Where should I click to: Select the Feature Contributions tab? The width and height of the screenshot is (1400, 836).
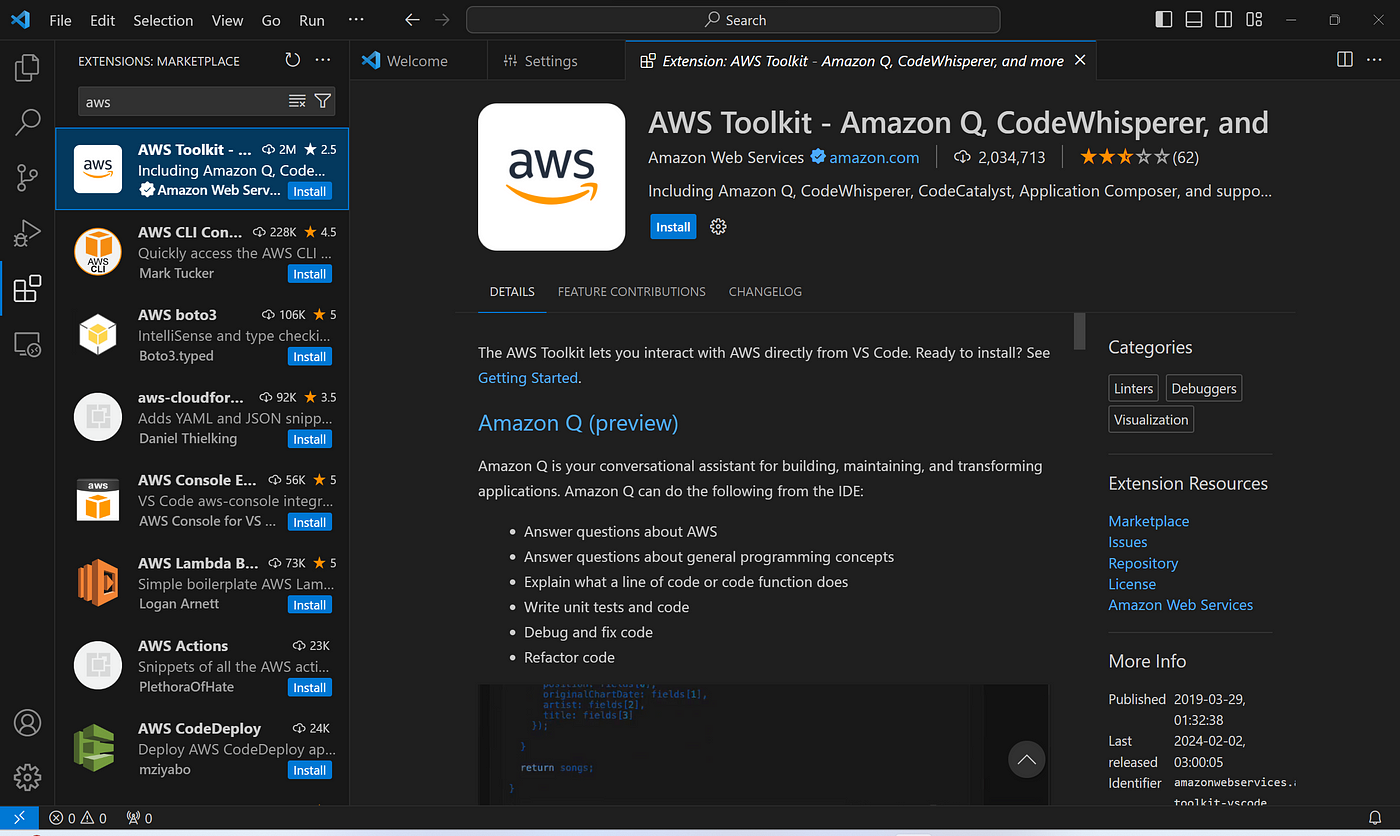632,292
